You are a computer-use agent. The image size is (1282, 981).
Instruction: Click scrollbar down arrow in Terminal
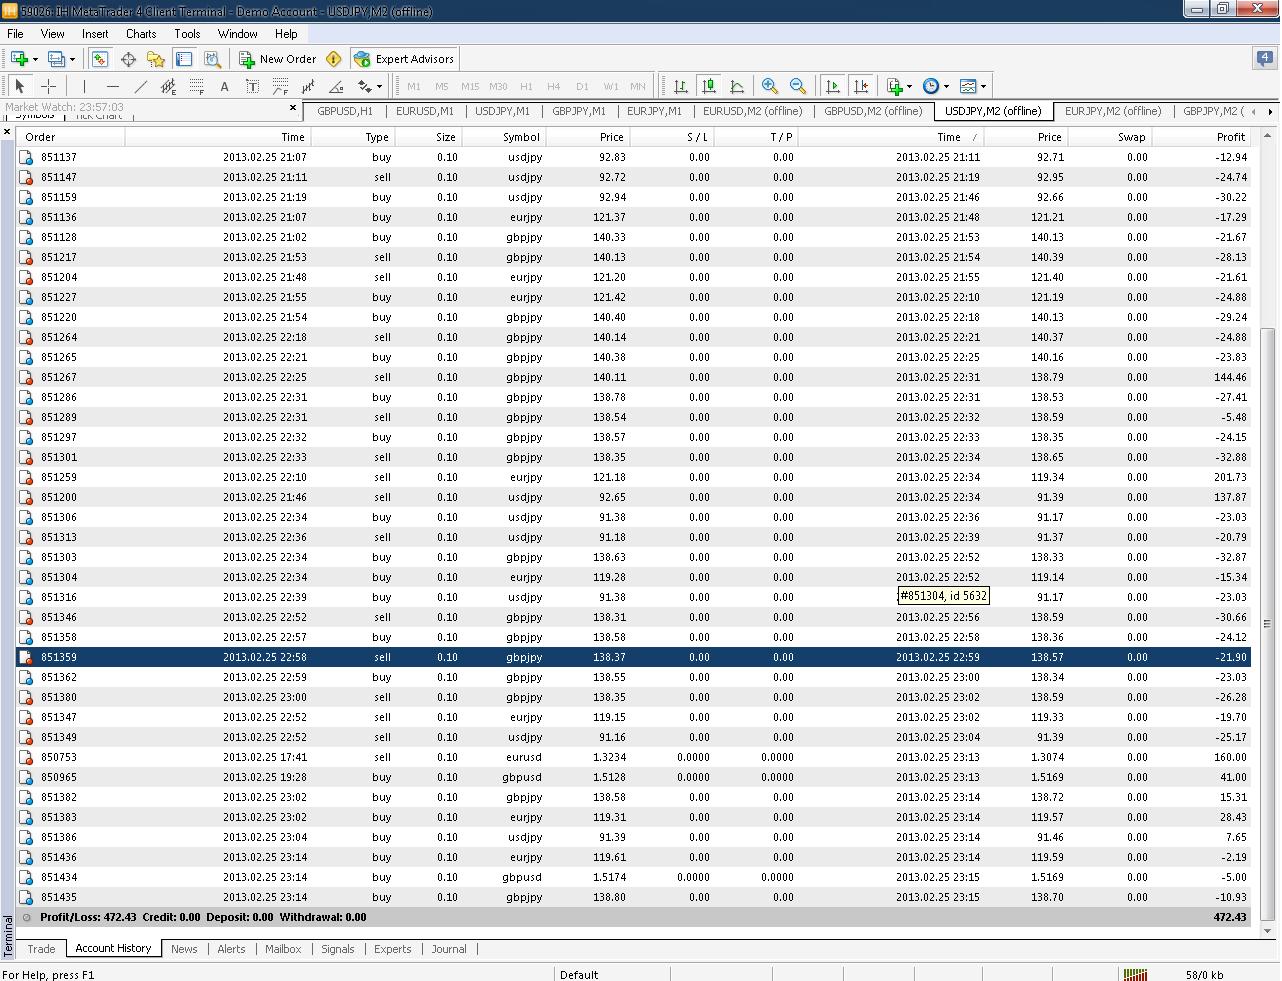coord(1268,931)
